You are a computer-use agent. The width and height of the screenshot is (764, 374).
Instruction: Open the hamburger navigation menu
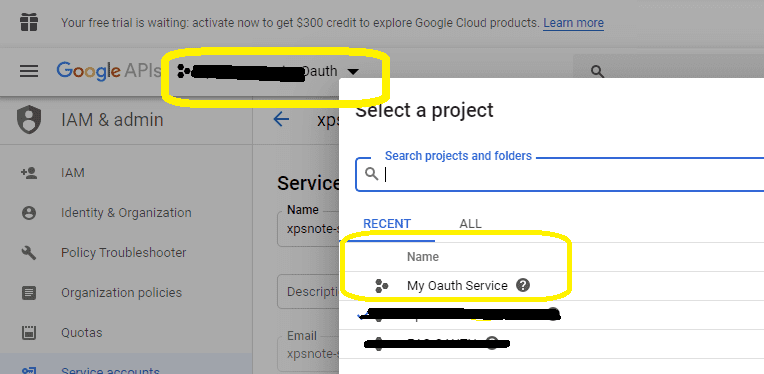(x=29, y=71)
